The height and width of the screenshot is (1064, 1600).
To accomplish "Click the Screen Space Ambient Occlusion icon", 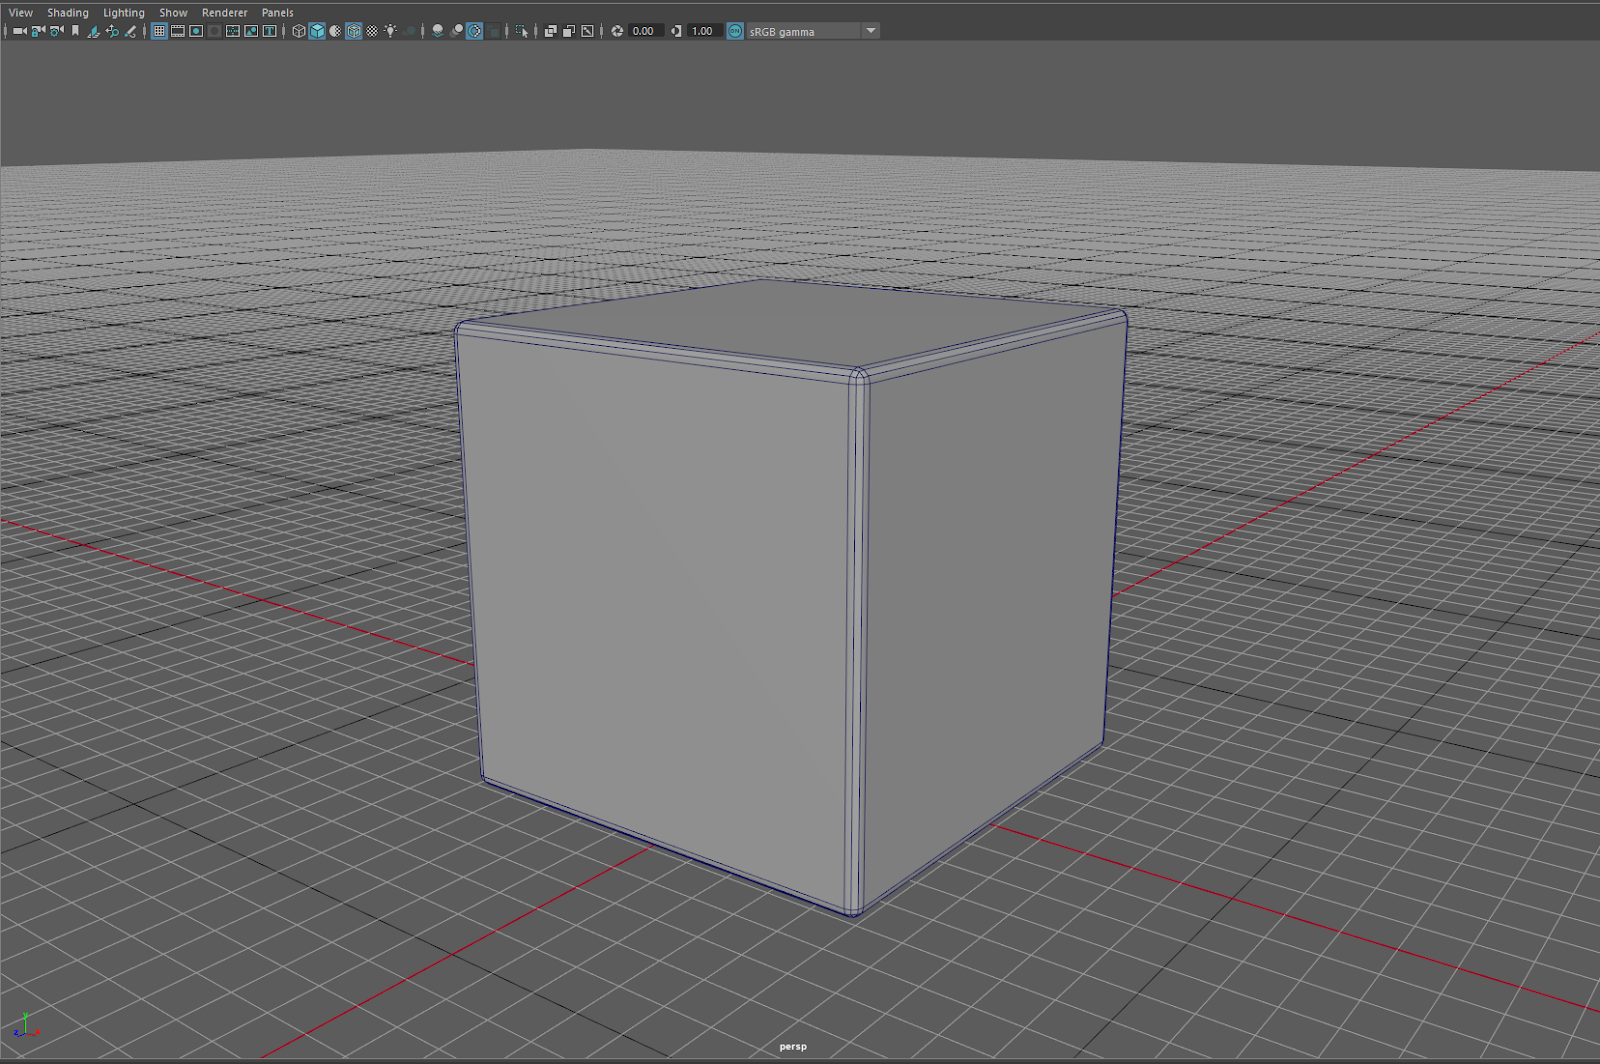I will [438, 31].
